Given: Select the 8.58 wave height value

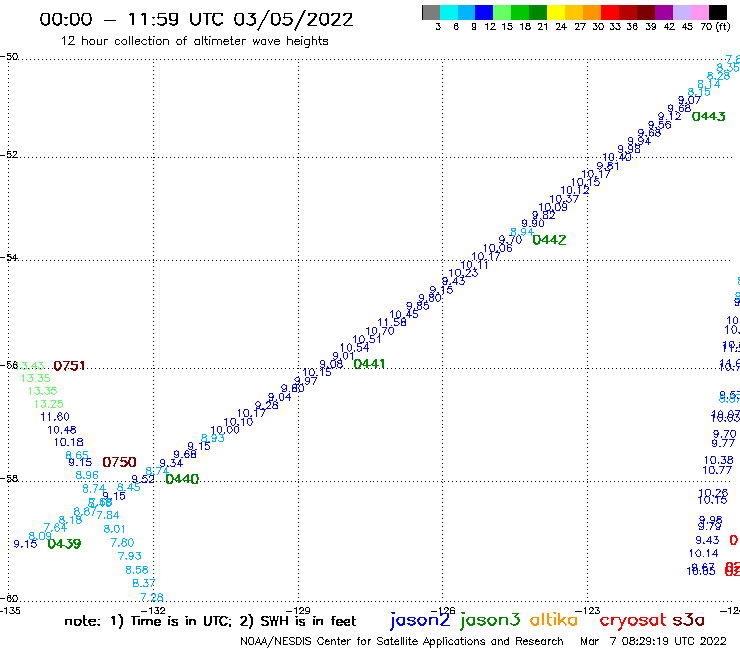Looking at the screenshot, I should [137, 570].
